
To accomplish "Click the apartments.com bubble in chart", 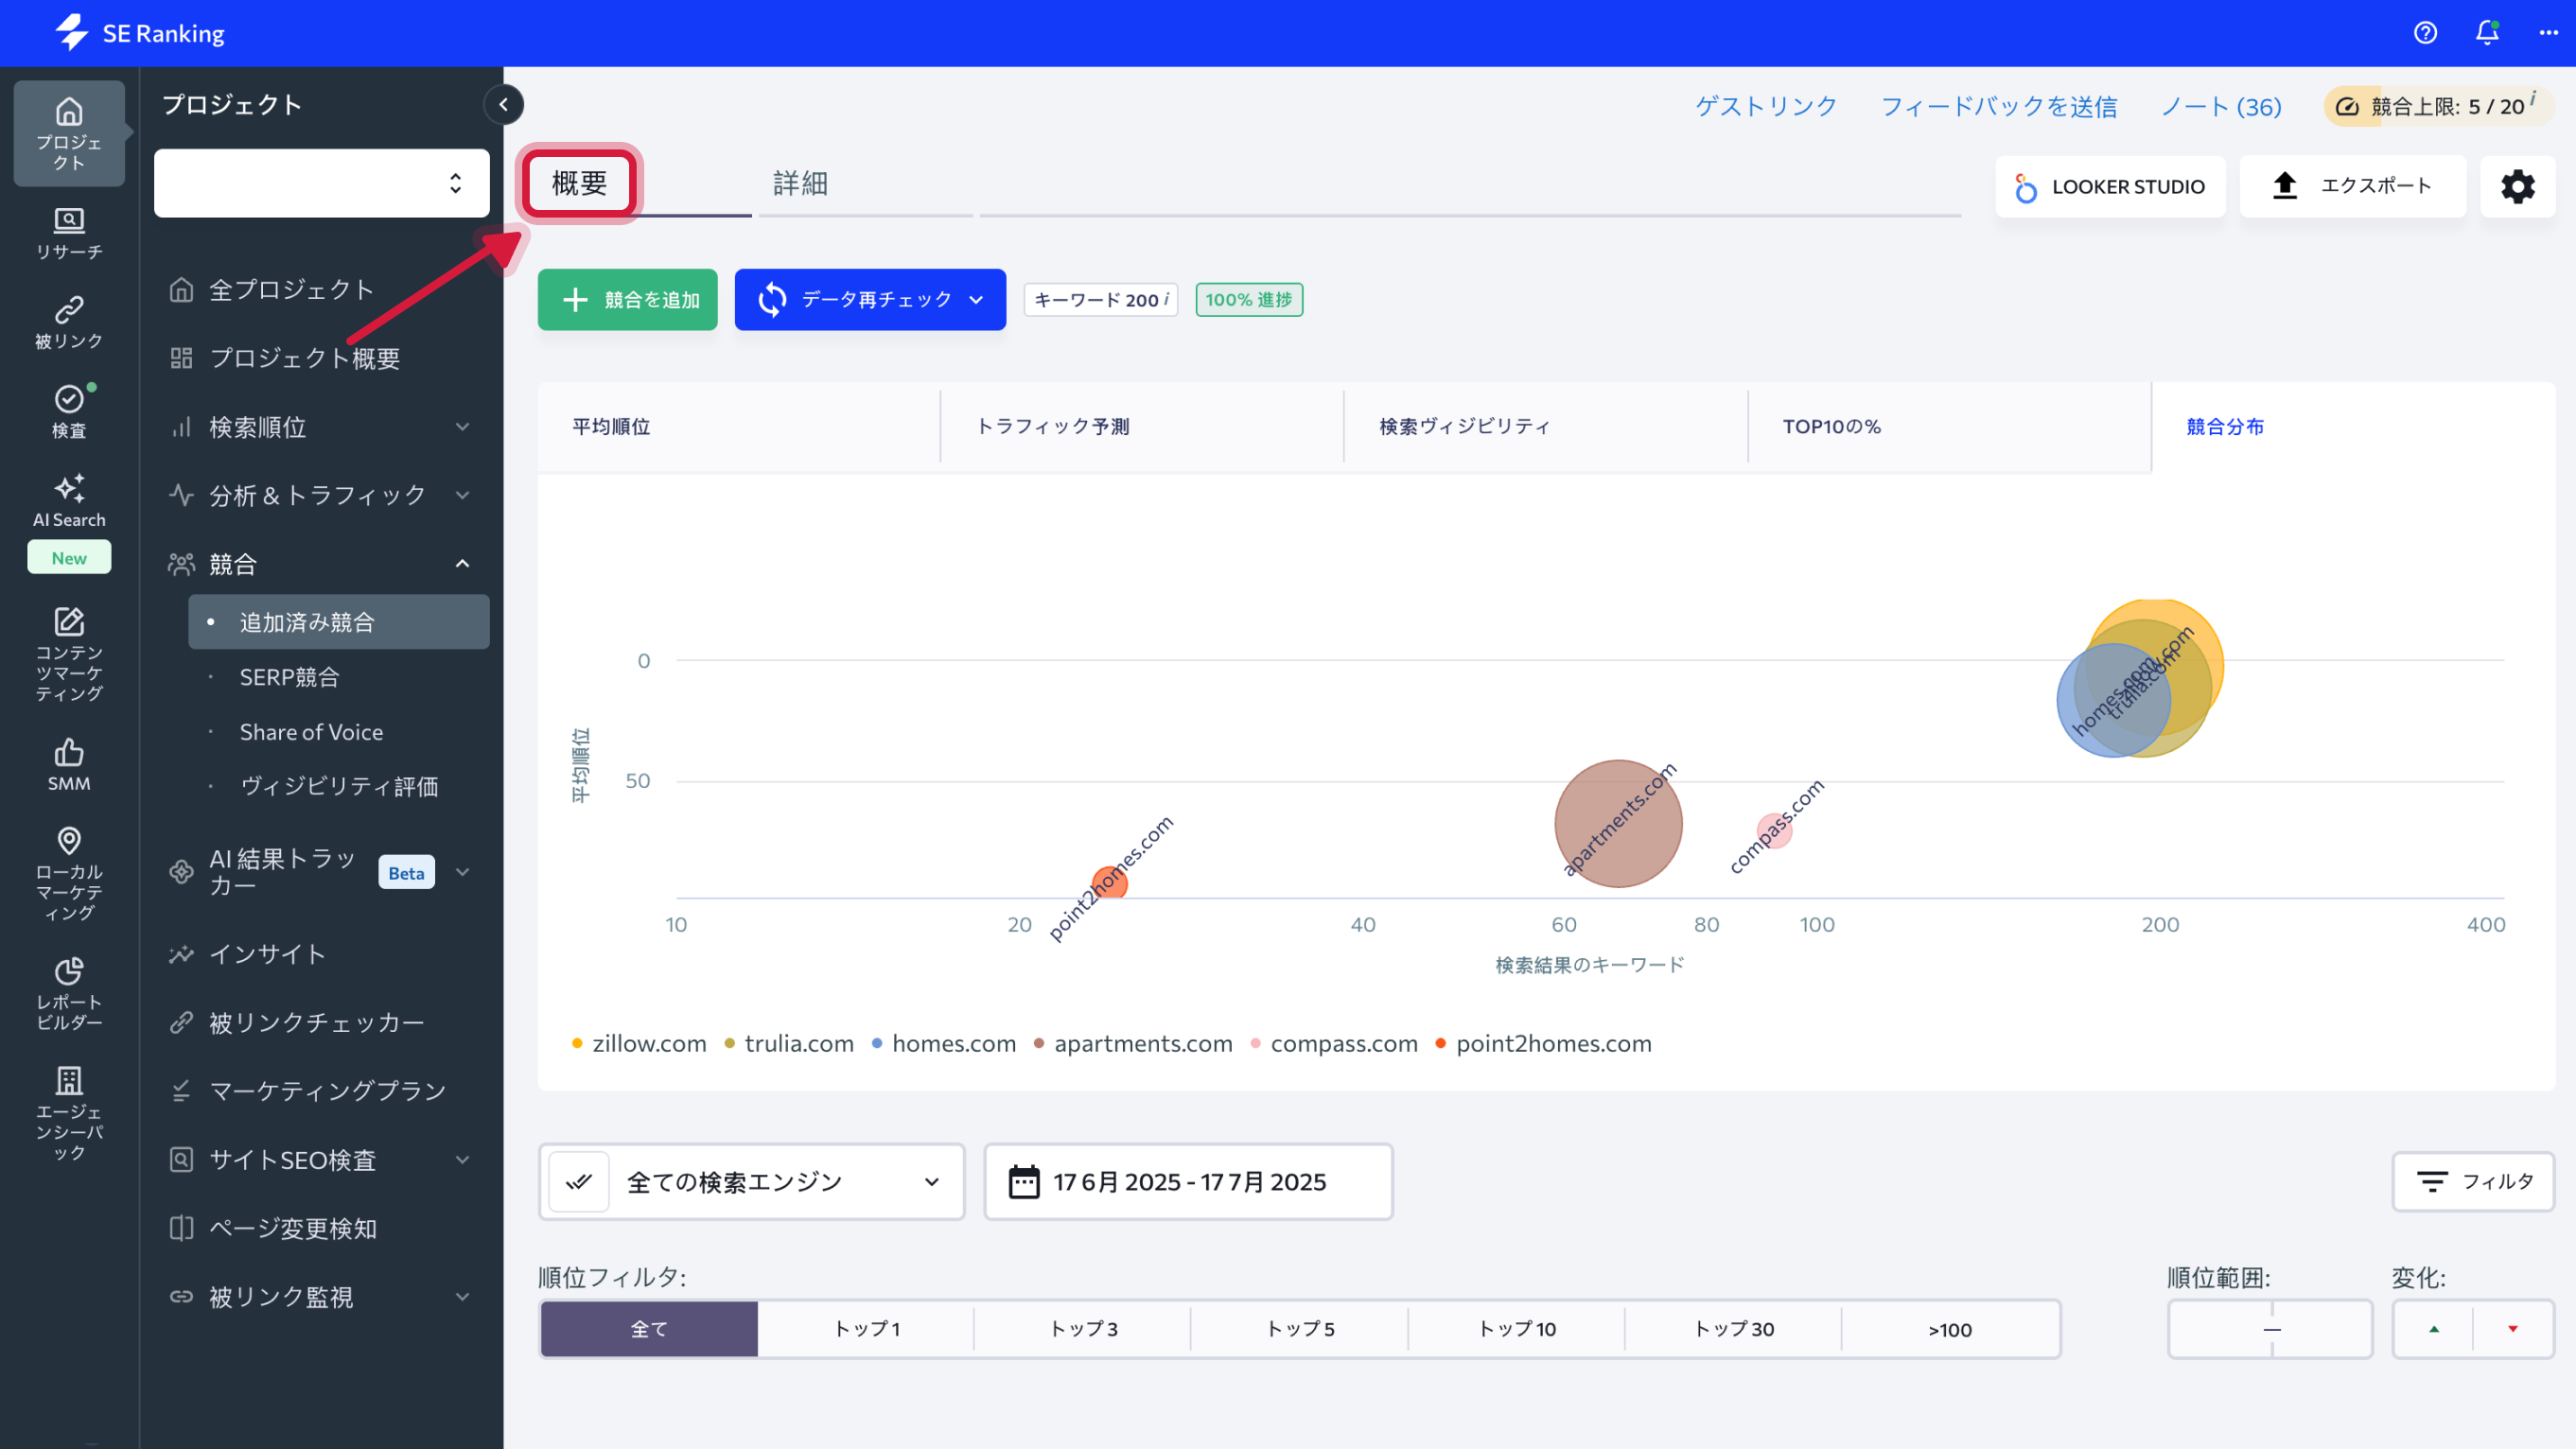I will (x=1618, y=823).
